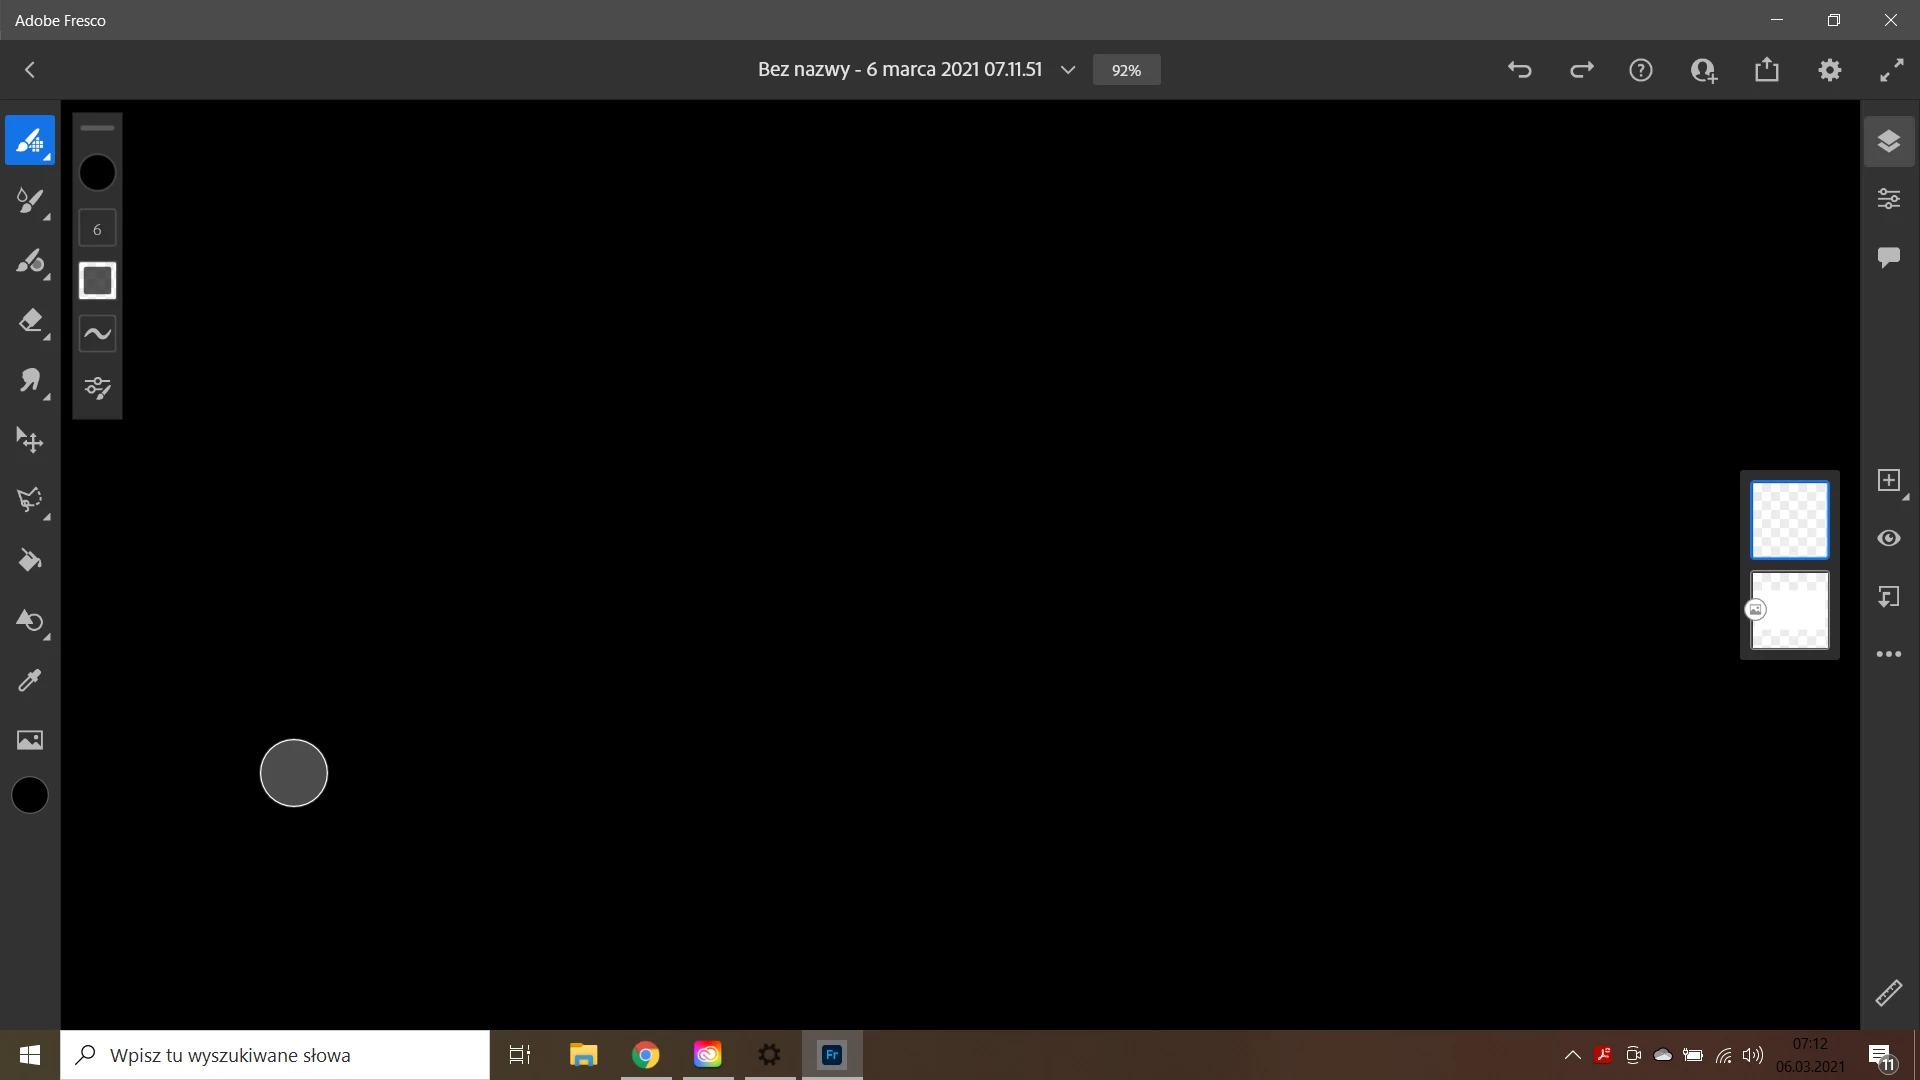
Task: Open the 92% zoom level menu
Action: pos(1126,70)
